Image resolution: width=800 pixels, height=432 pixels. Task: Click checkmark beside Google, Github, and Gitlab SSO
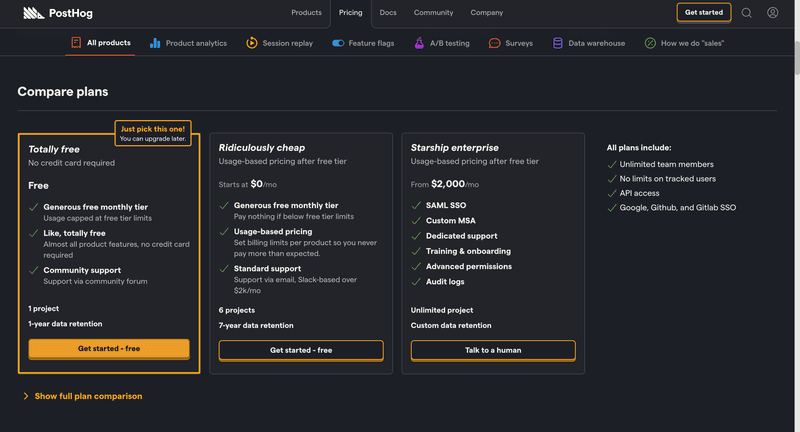(612, 208)
